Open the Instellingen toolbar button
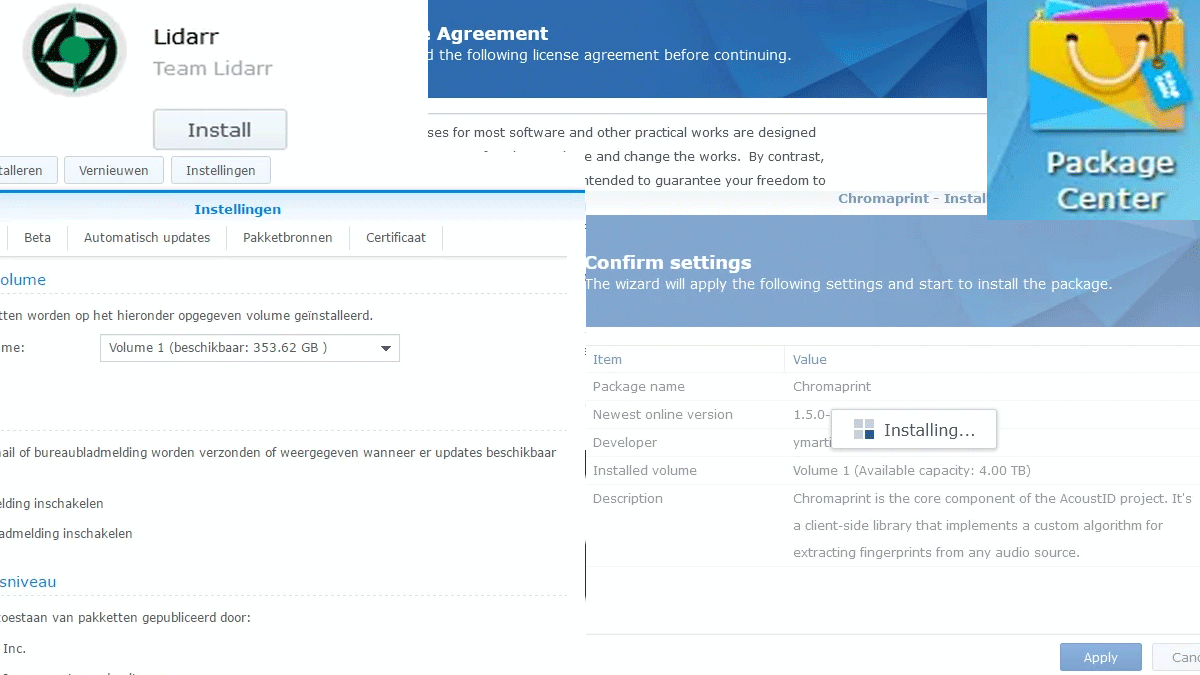 click(x=220, y=171)
